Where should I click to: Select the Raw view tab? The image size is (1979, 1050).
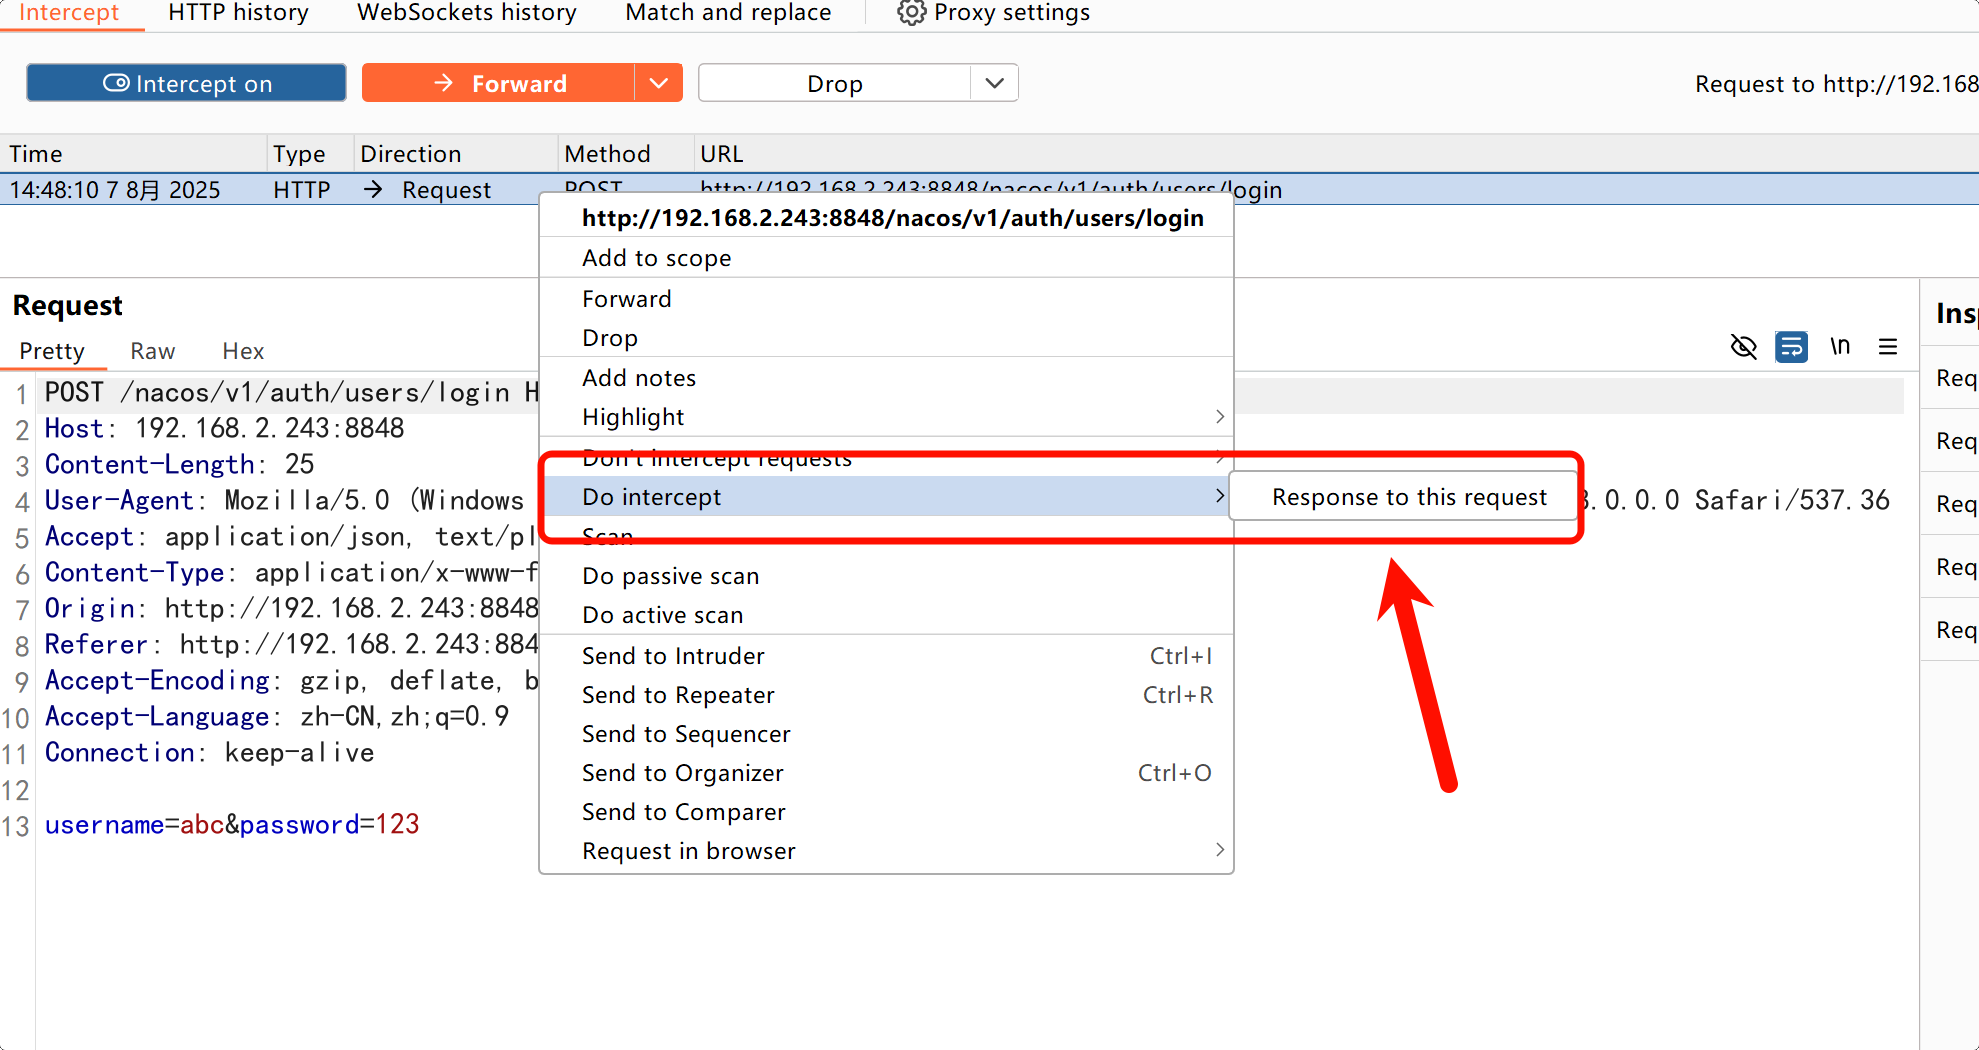click(x=152, y=351)
